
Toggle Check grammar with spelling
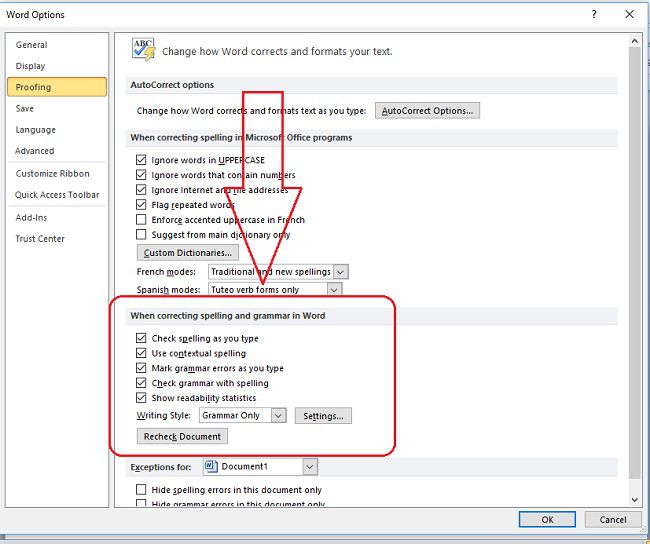point(141,383)
